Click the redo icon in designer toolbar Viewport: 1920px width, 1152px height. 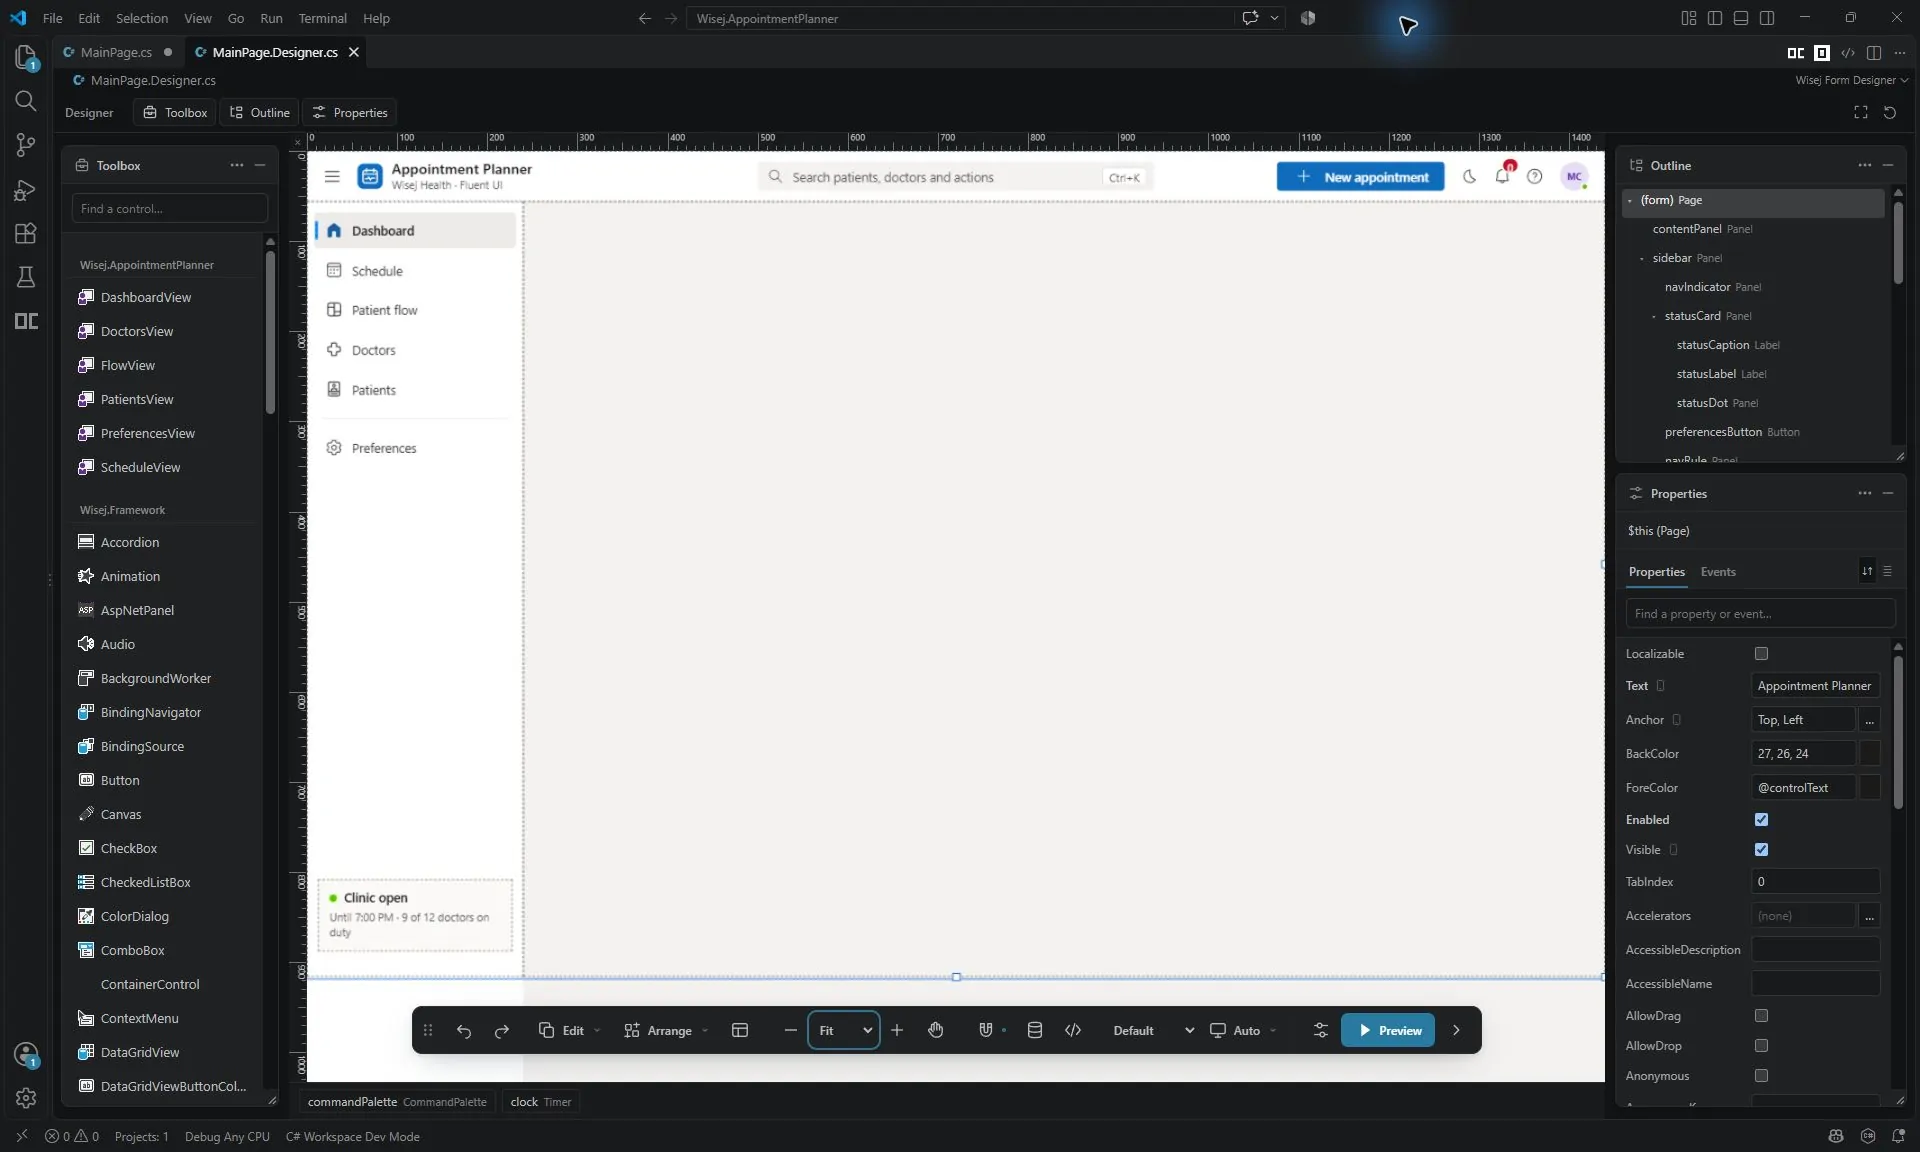pos(502,1030)
